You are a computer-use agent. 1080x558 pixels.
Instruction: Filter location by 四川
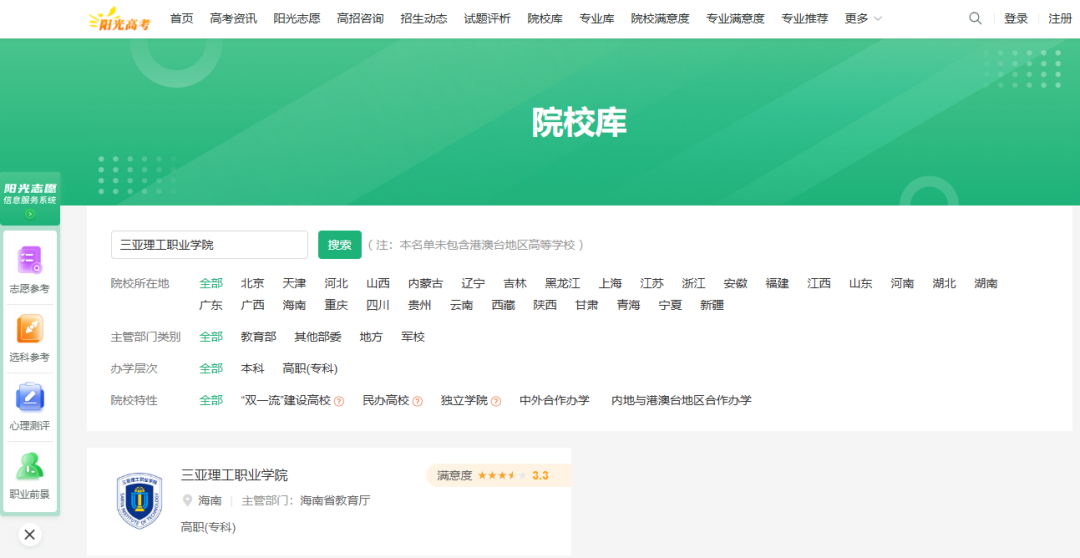coord(377,305)
